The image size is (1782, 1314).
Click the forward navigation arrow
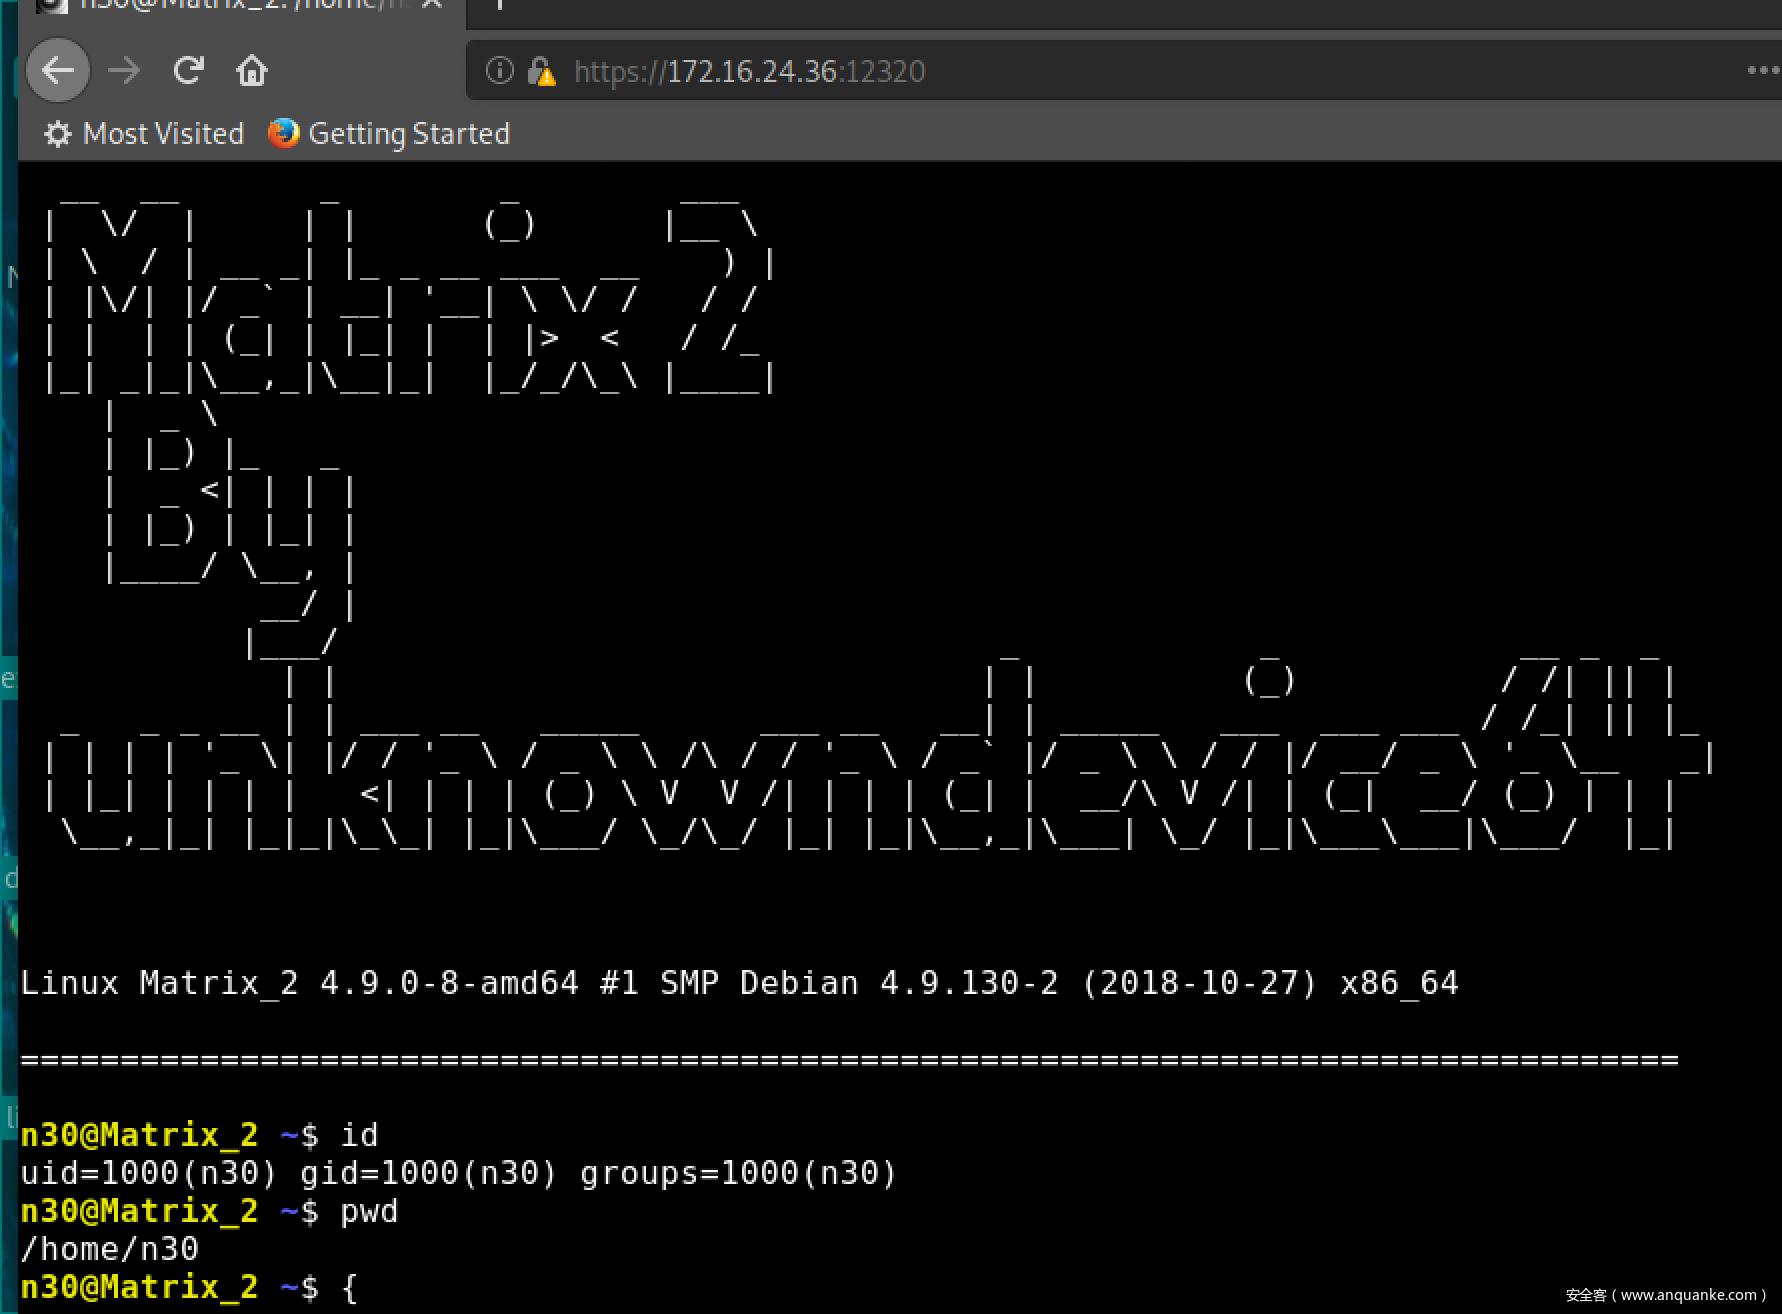click(x=124, y=71)
